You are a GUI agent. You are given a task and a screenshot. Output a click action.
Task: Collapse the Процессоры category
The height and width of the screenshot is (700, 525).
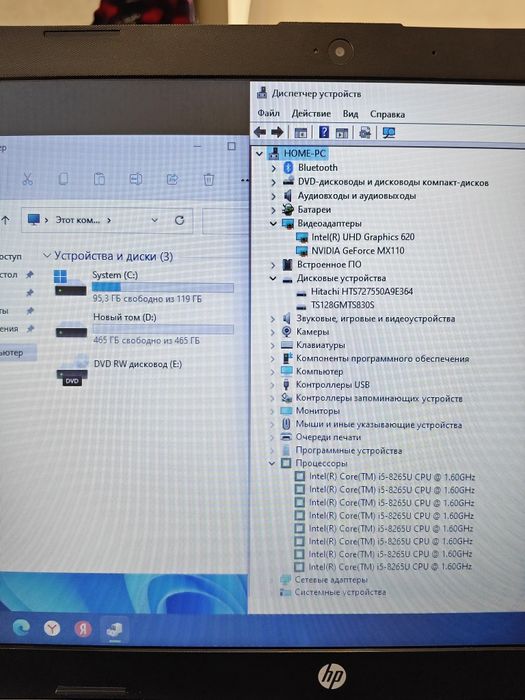pyautogui.click(x=271, y=463)
